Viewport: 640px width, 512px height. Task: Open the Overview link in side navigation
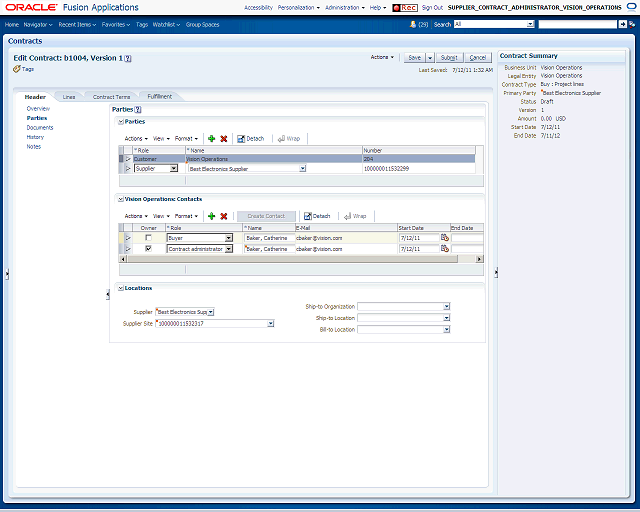pyautogui.click(x=38, y=109)
